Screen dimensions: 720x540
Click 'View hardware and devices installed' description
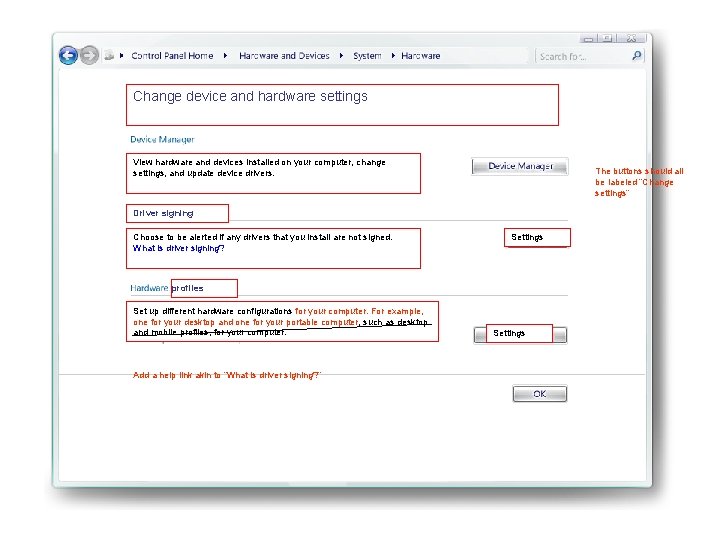[x=259, y=168]
